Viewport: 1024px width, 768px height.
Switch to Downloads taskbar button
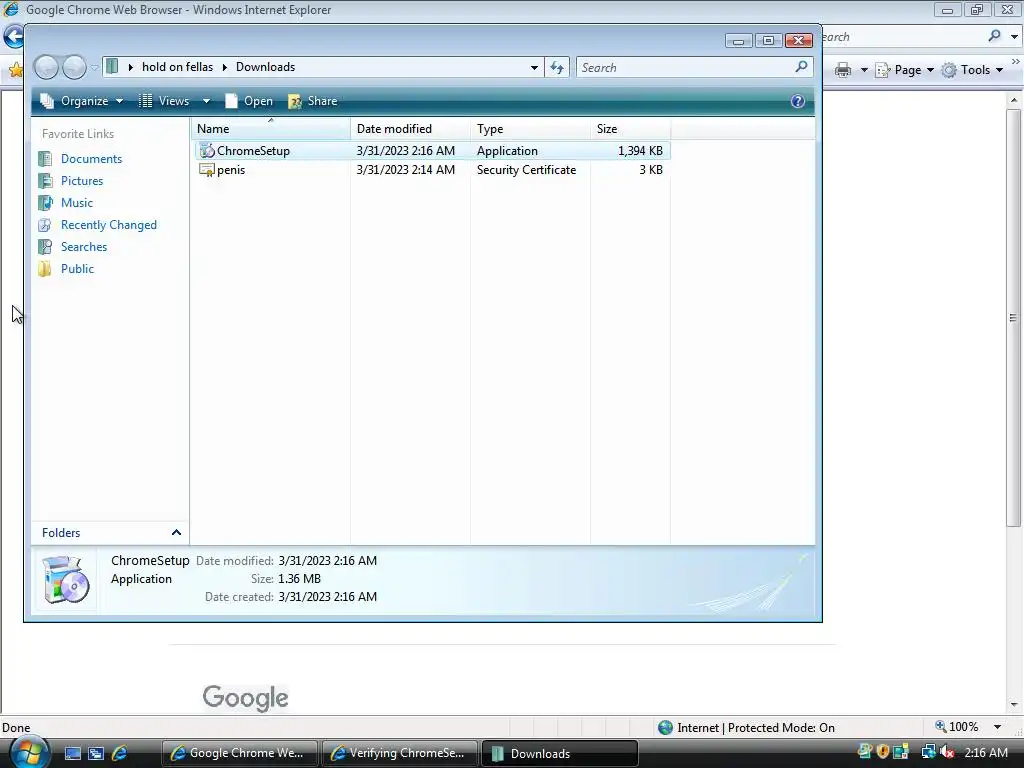point(560,753)
